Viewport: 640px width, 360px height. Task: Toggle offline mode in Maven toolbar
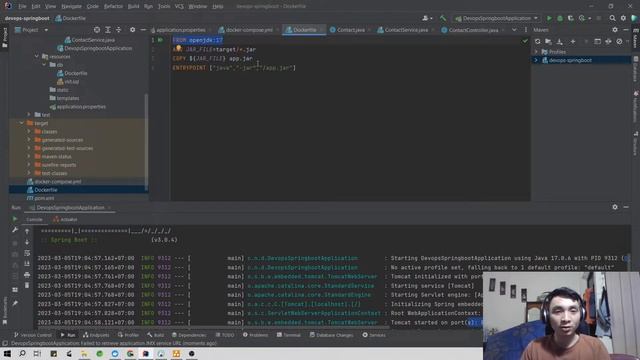coord(608,42)
